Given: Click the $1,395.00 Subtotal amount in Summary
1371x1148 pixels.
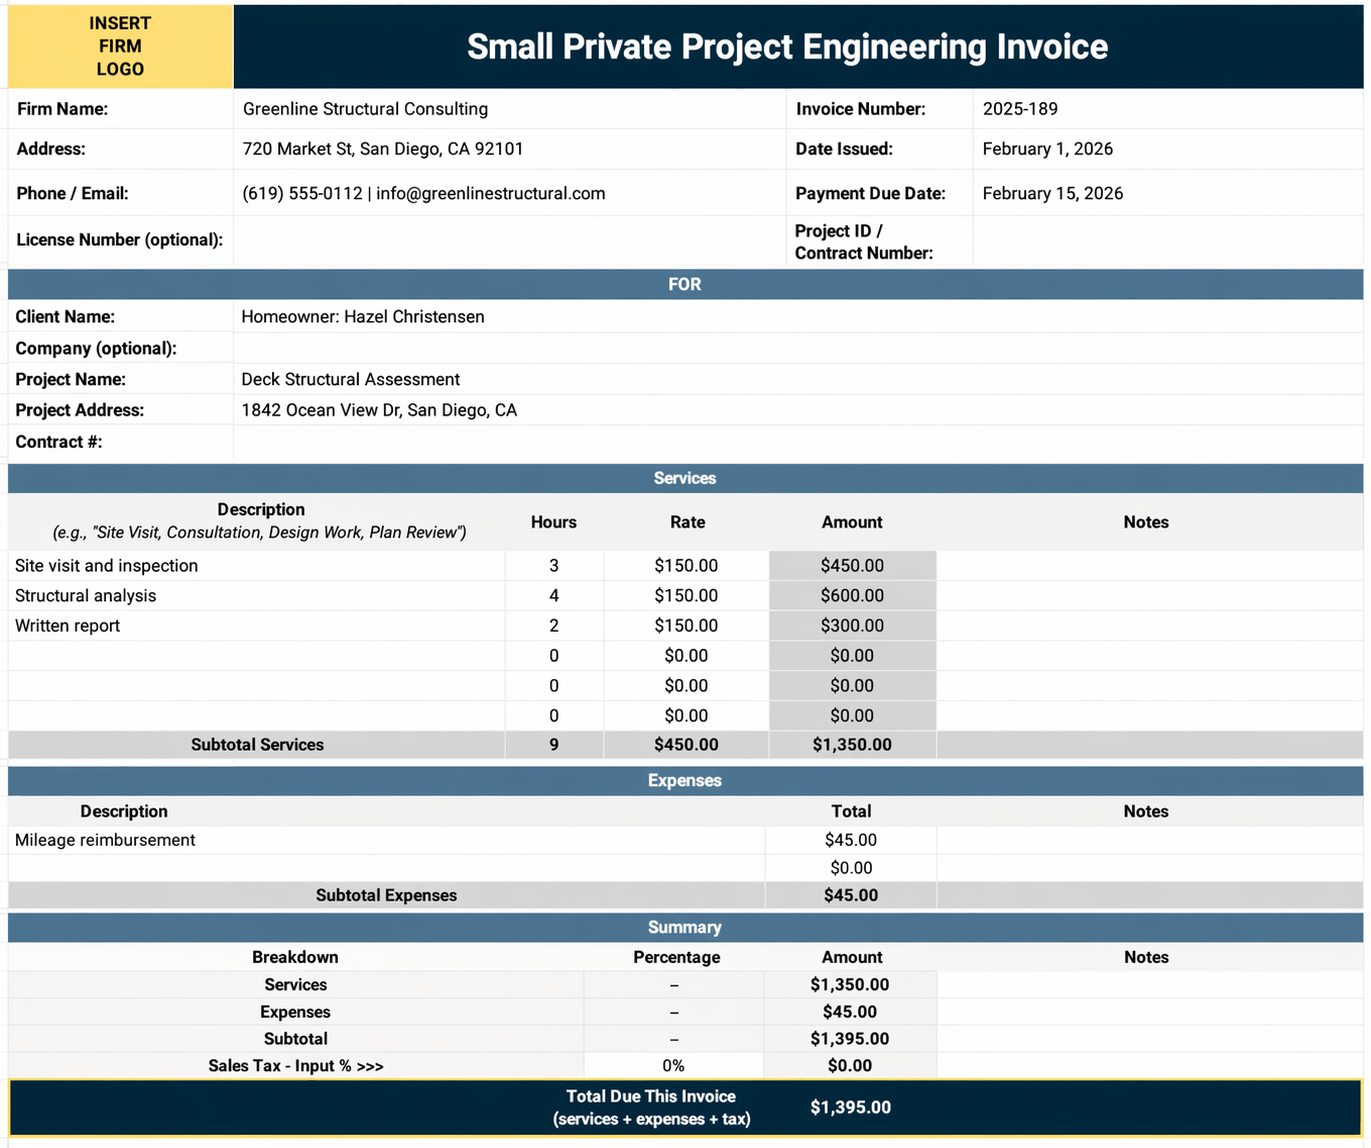Looking at the screenshot, I should point(850,1039).
